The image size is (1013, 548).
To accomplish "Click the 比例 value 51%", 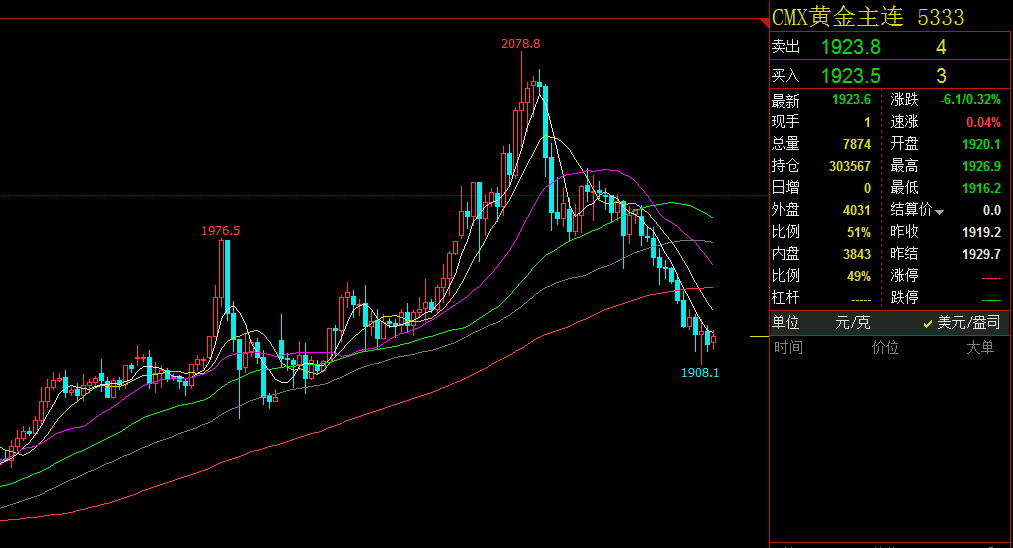I will tap(859, 232).
